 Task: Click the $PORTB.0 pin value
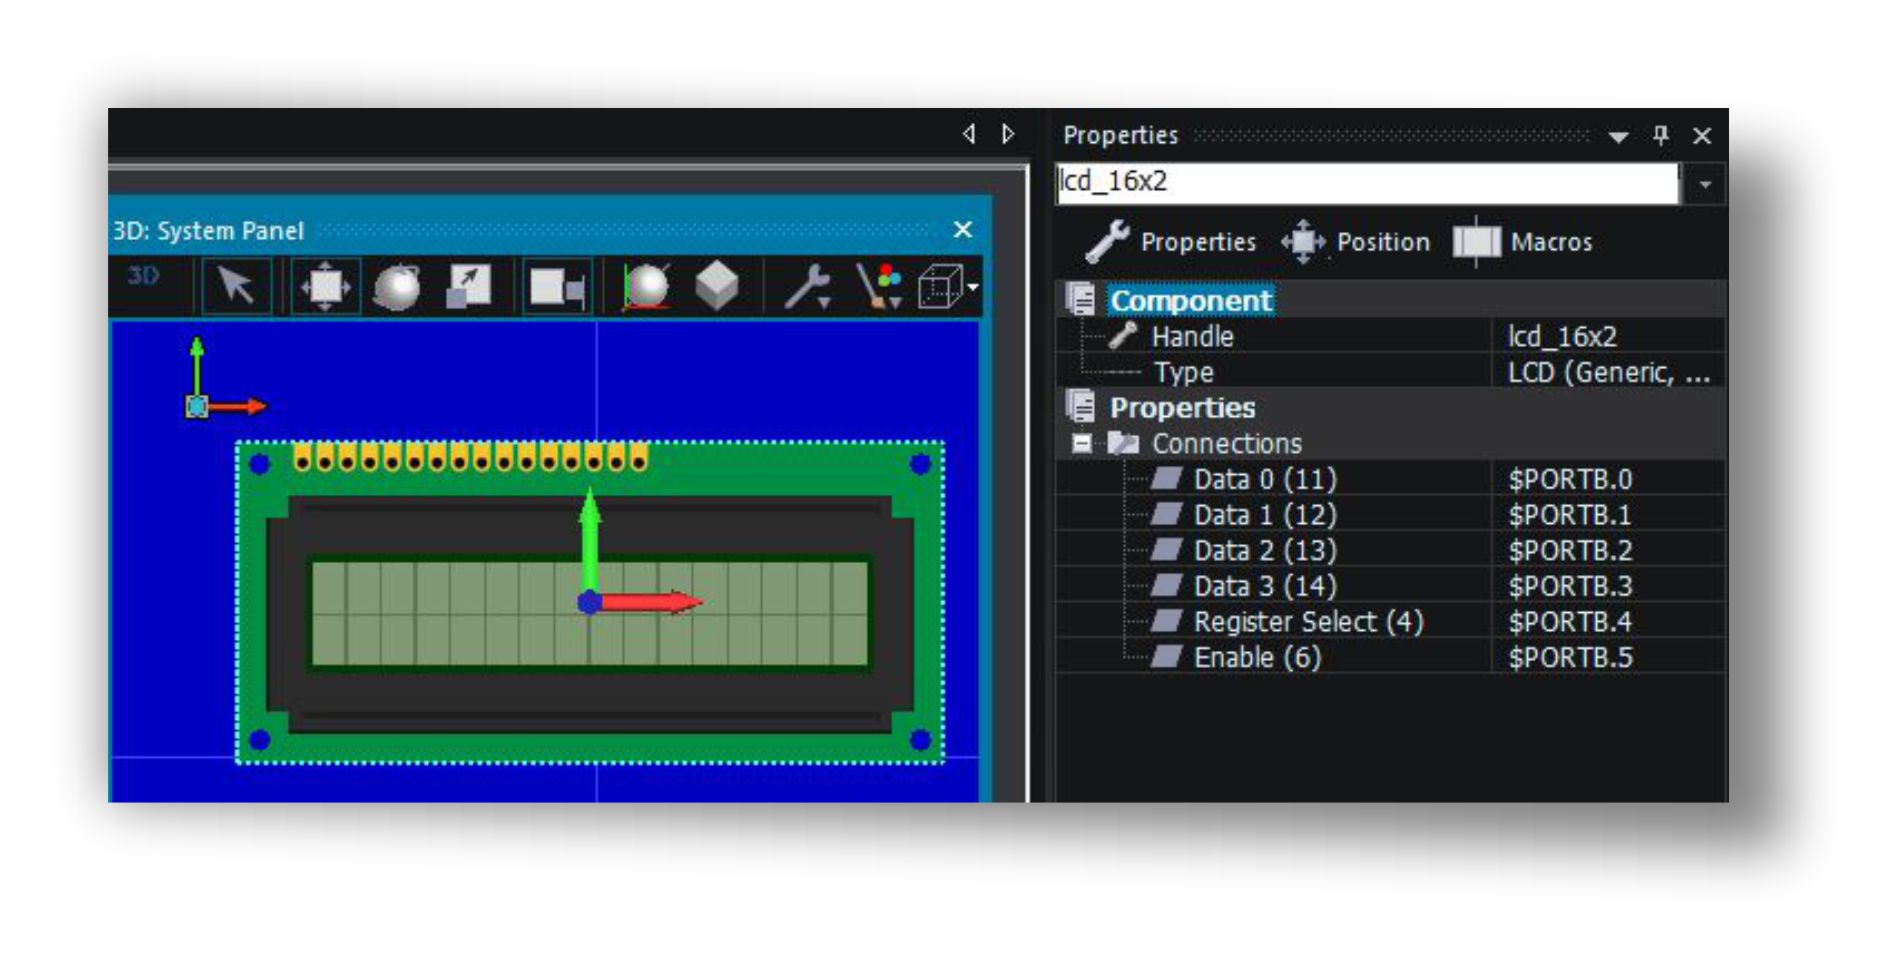pos(1570,480)
